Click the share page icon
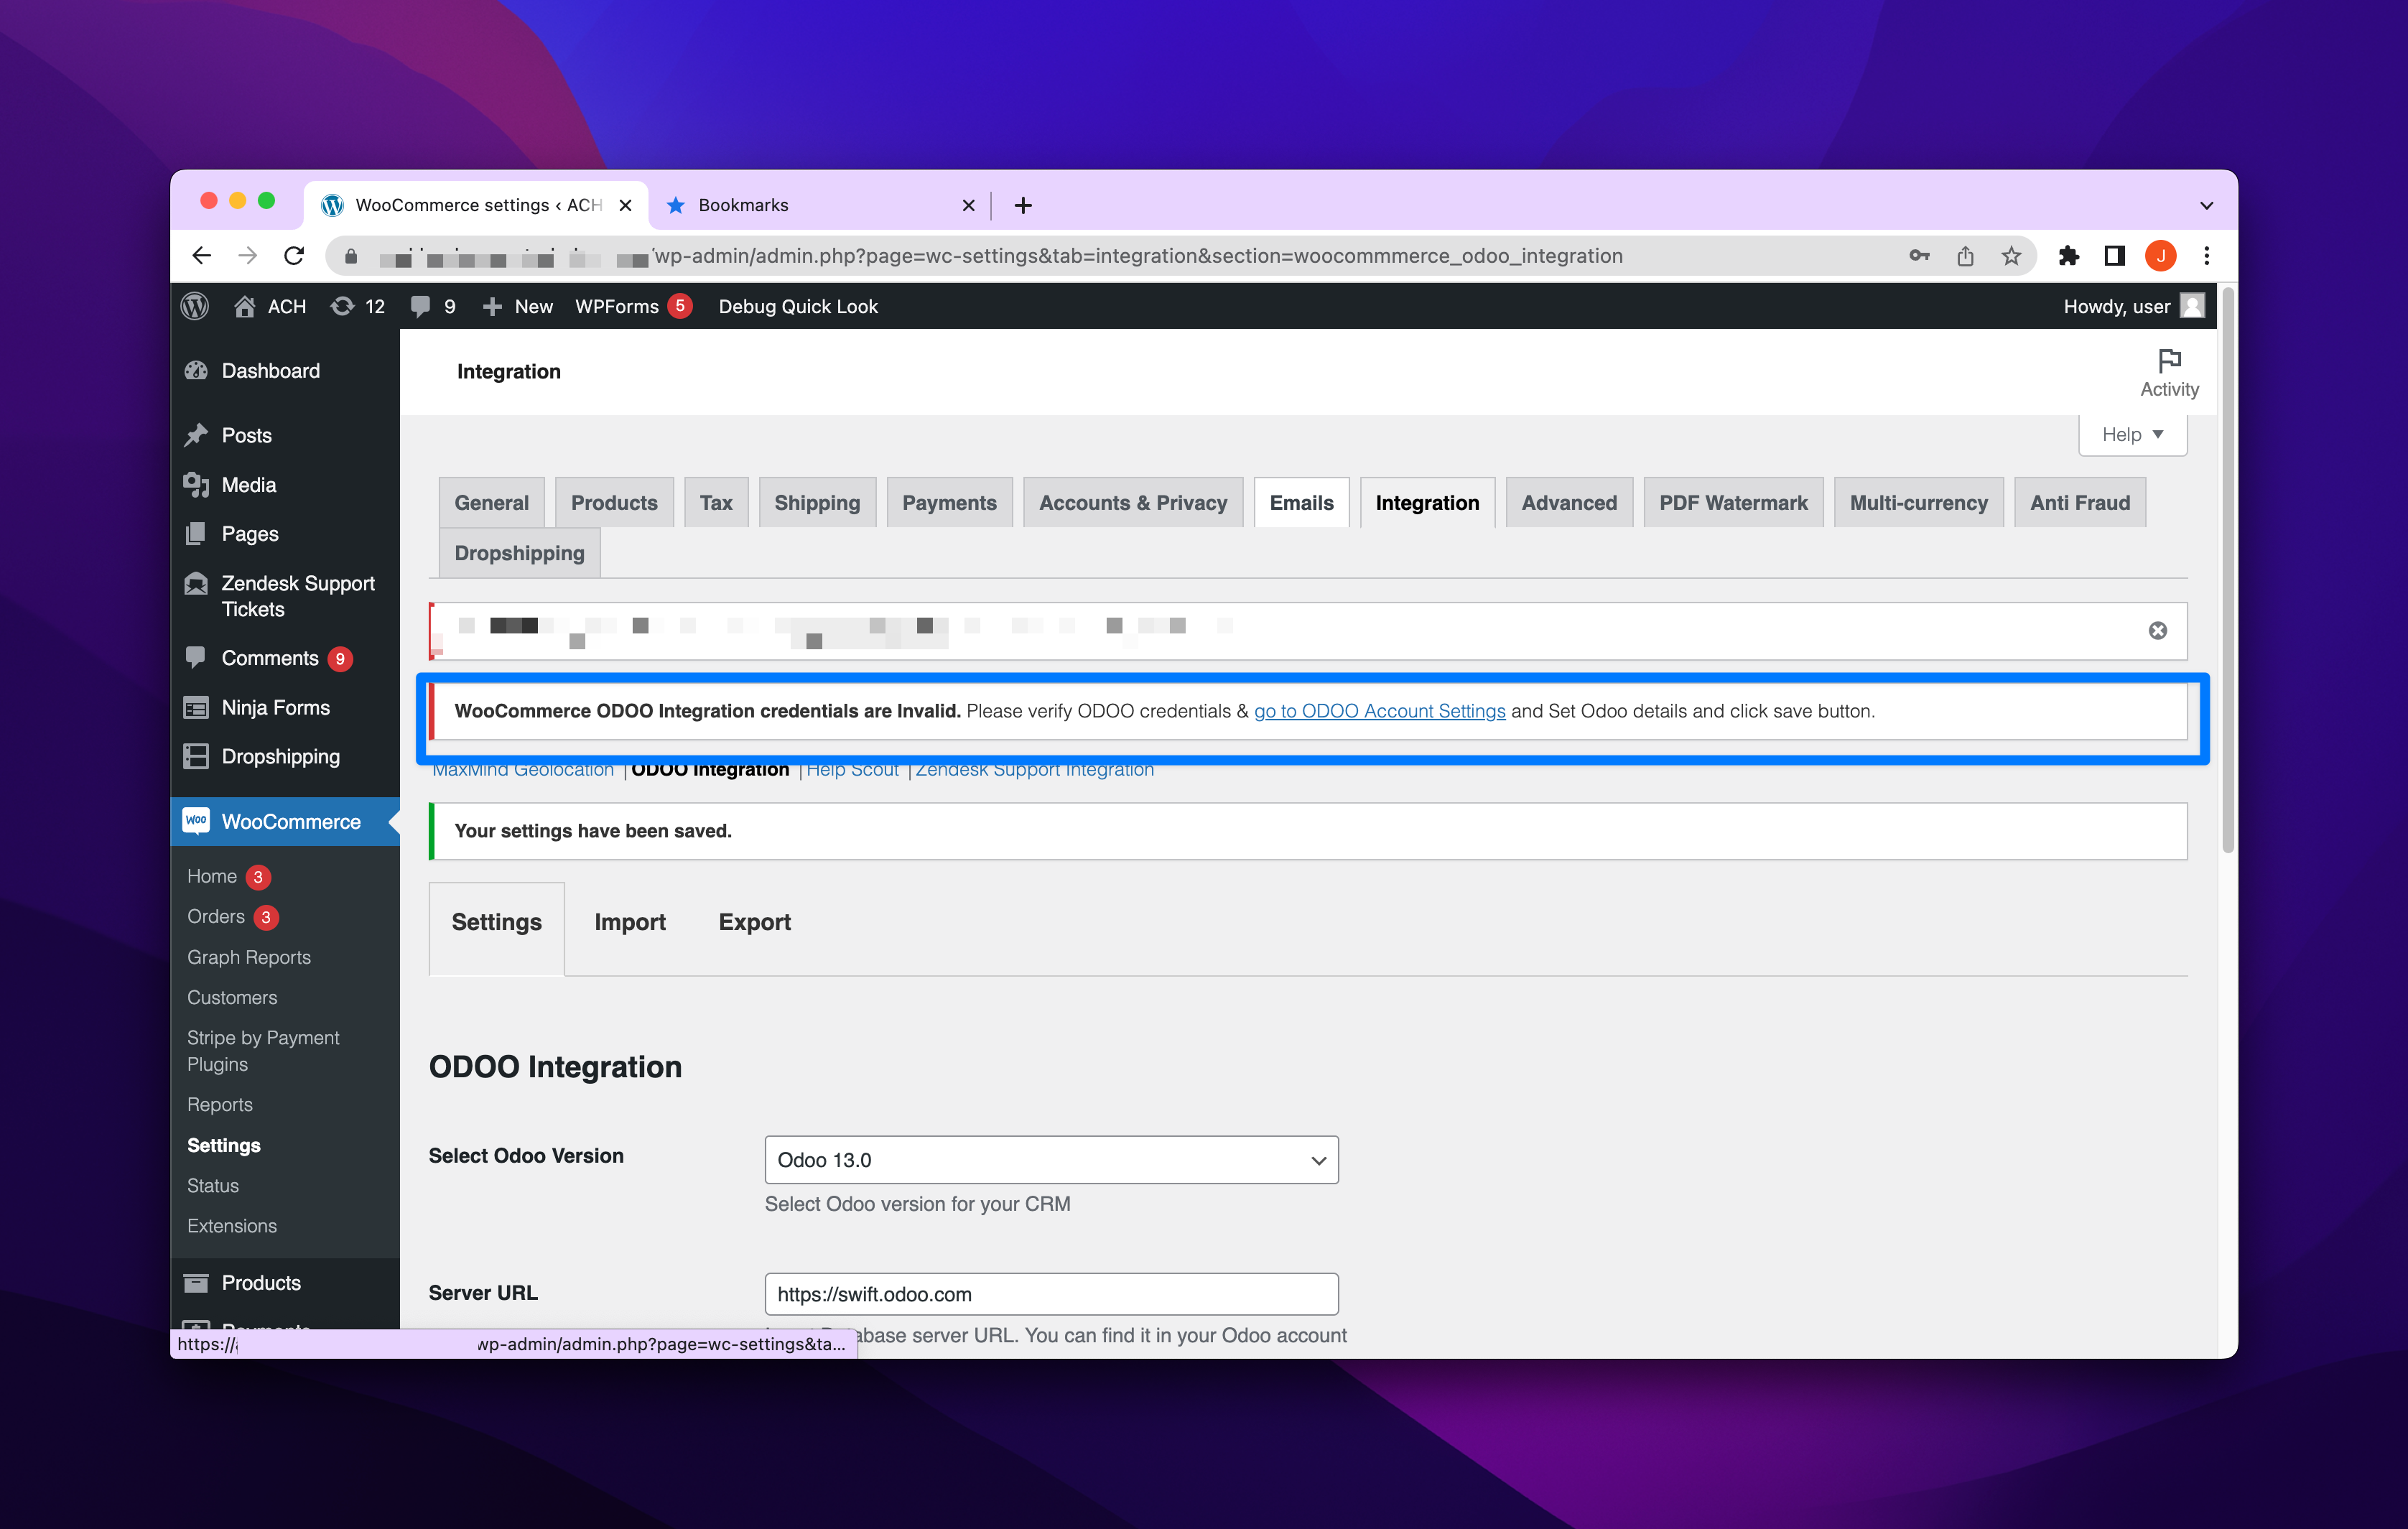This screenshot has width=2408, height=1529. click(1965, 256)
